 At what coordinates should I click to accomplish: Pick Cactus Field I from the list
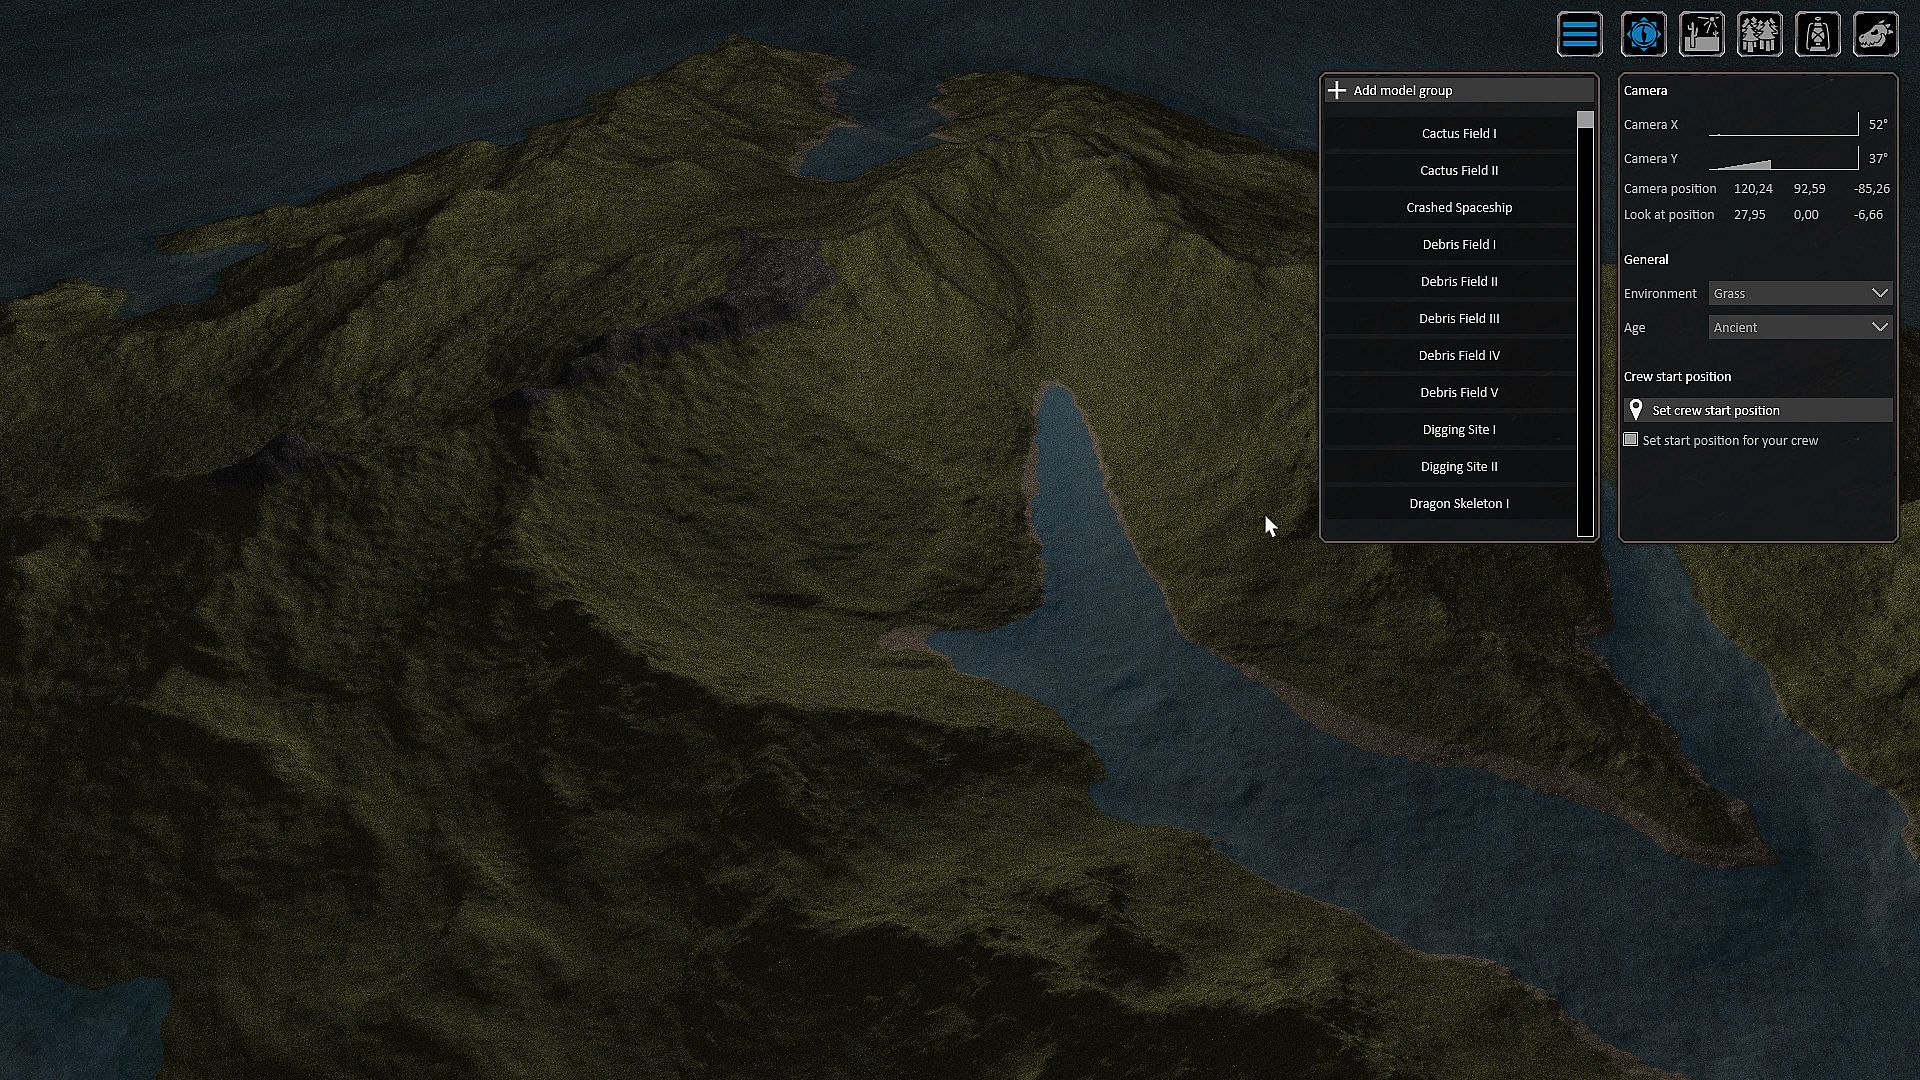(1458, 134)
